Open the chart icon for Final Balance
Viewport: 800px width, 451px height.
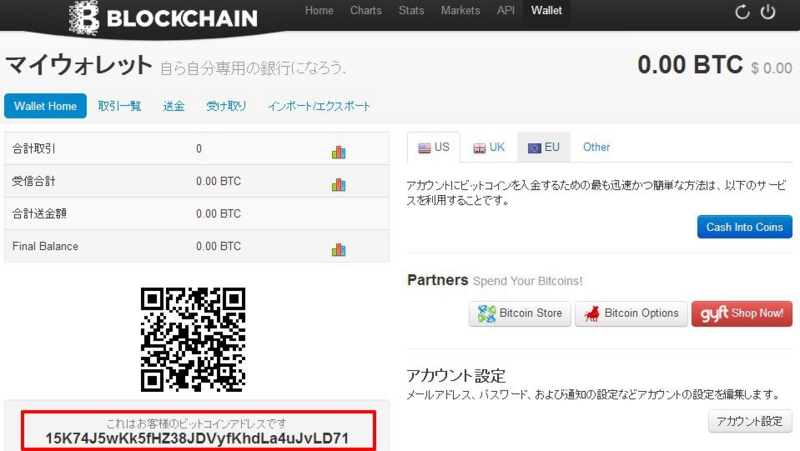tap(338, 249)
